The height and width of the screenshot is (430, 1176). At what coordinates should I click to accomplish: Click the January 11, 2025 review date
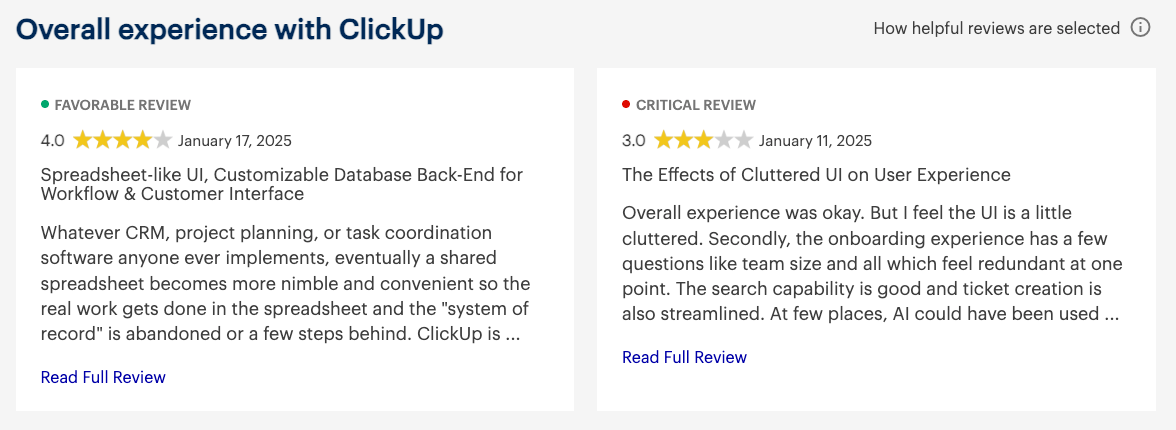pos(815,140)
